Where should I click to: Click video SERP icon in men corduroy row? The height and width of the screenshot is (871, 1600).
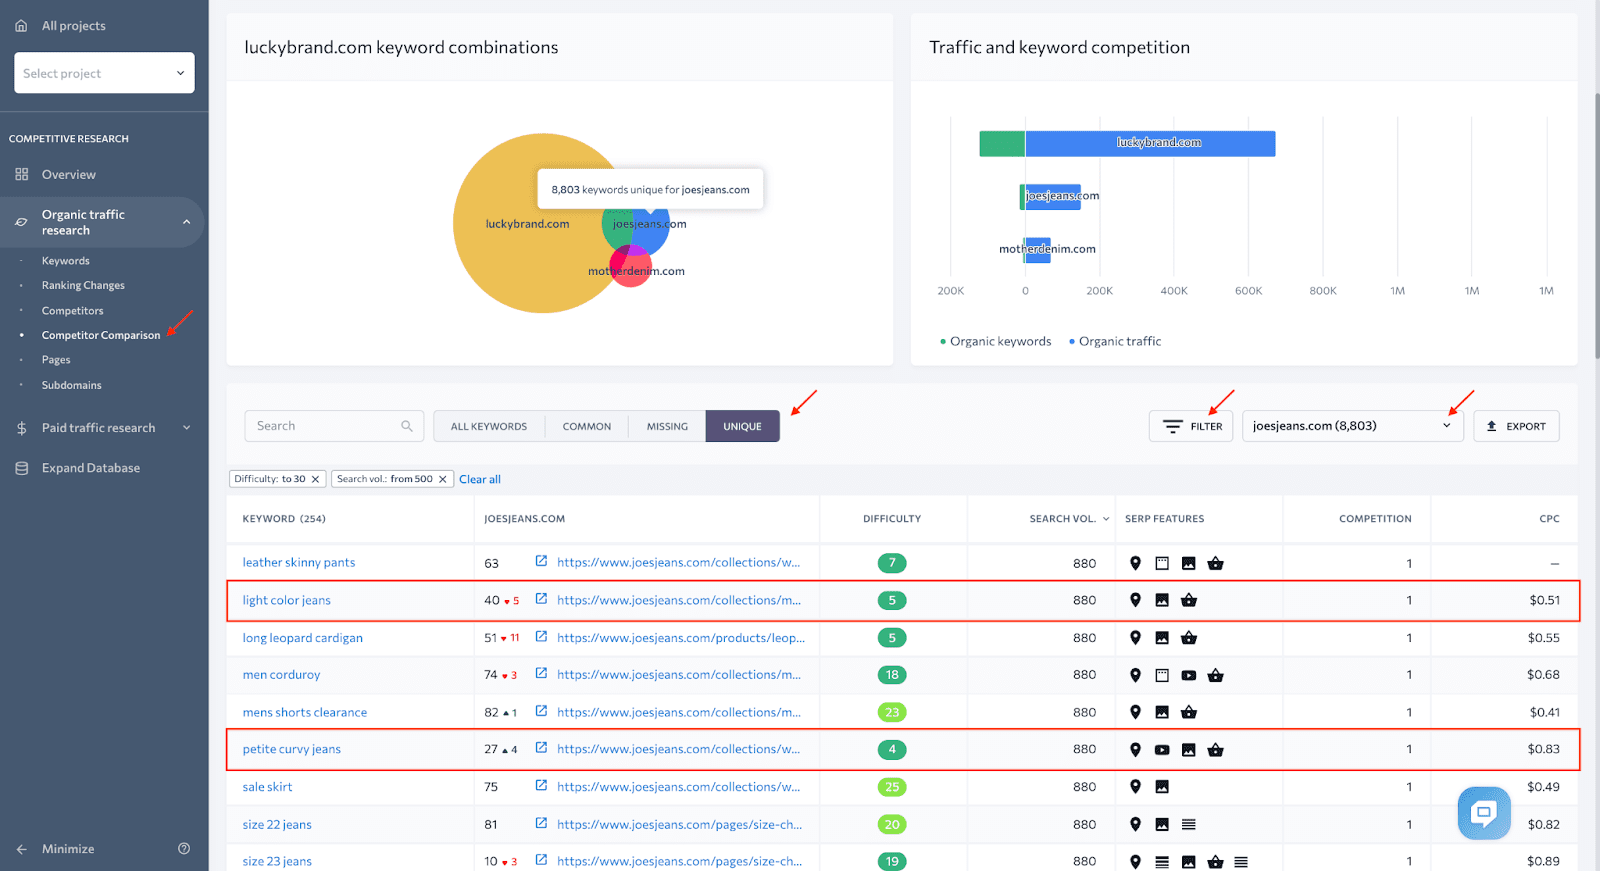click(1189, 675)
